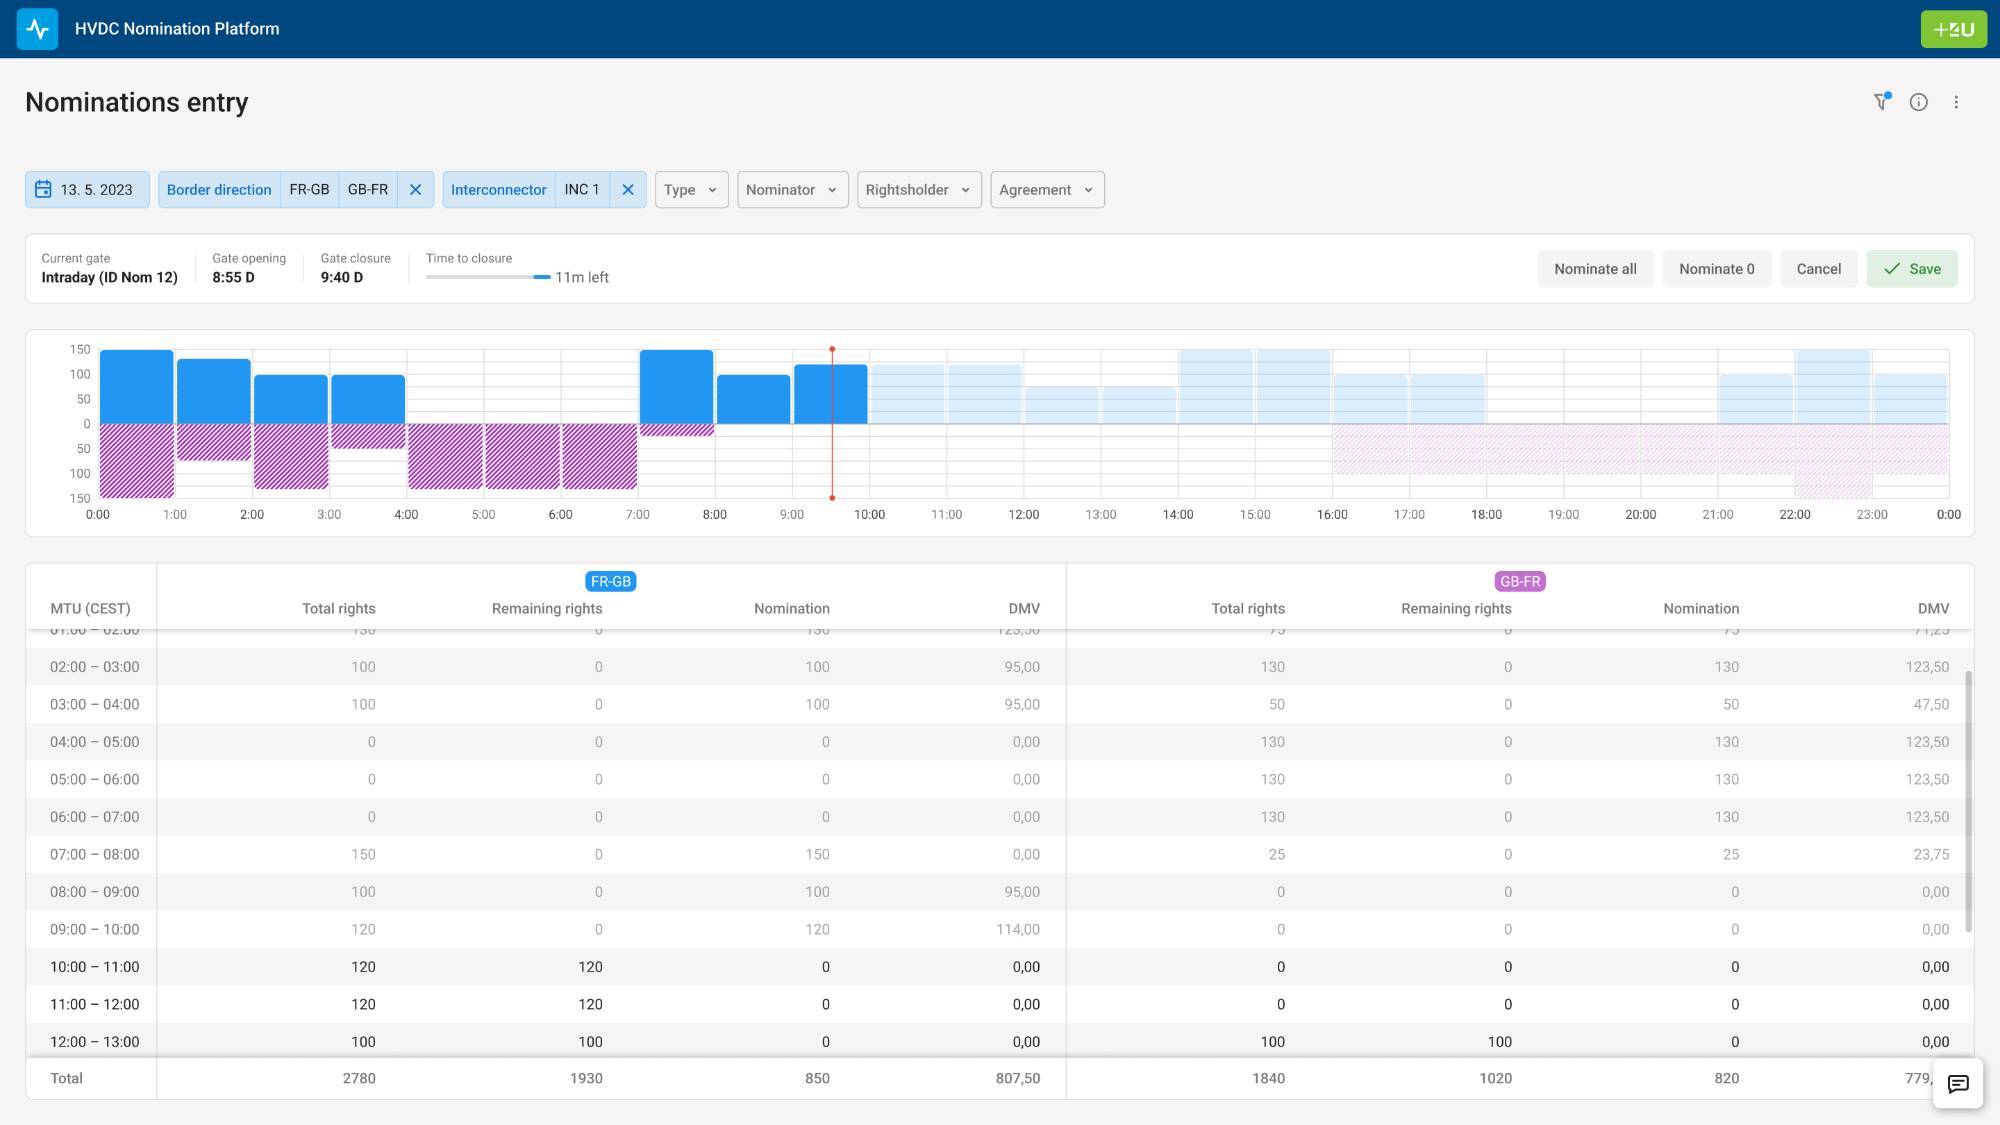Click the 07:00 – 08:00 row label
Viewport: 2000px width, 1125px height.
click(95, 854)
